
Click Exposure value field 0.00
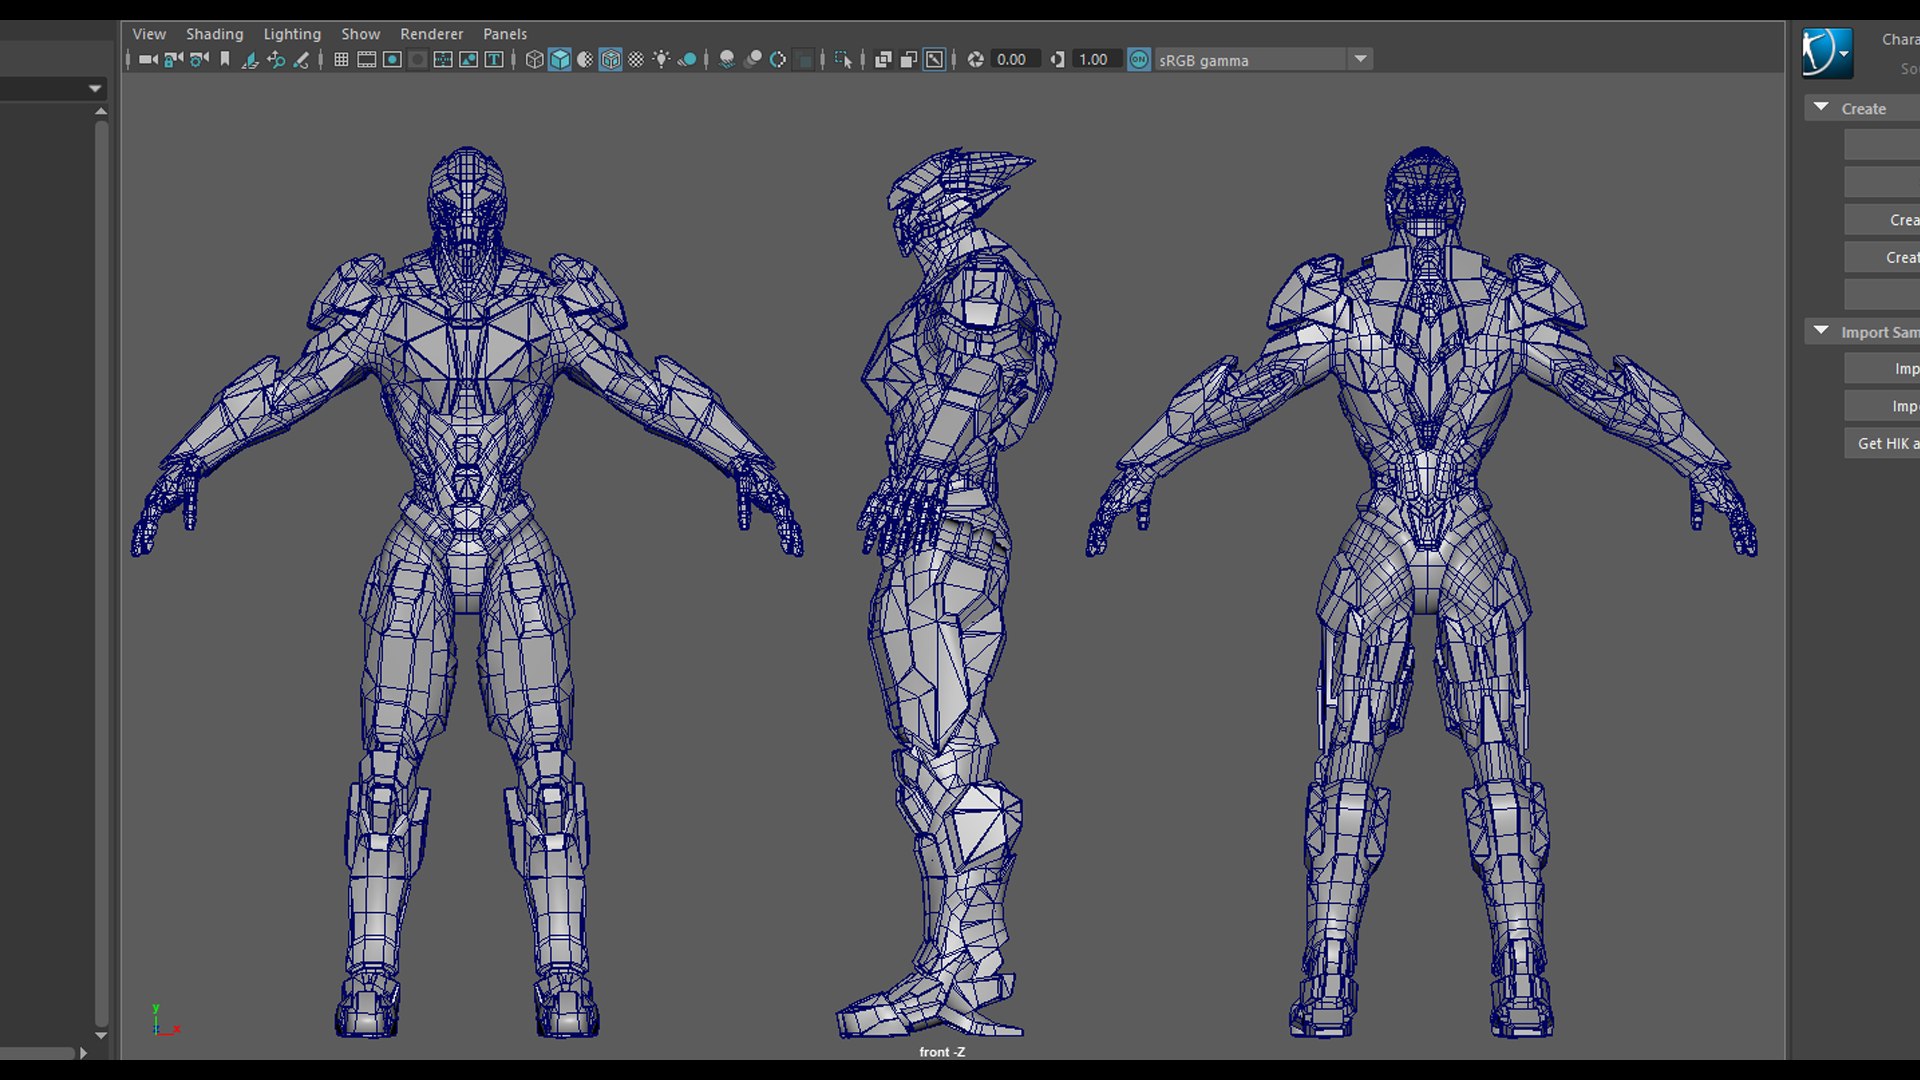[x=1015, y=60]
